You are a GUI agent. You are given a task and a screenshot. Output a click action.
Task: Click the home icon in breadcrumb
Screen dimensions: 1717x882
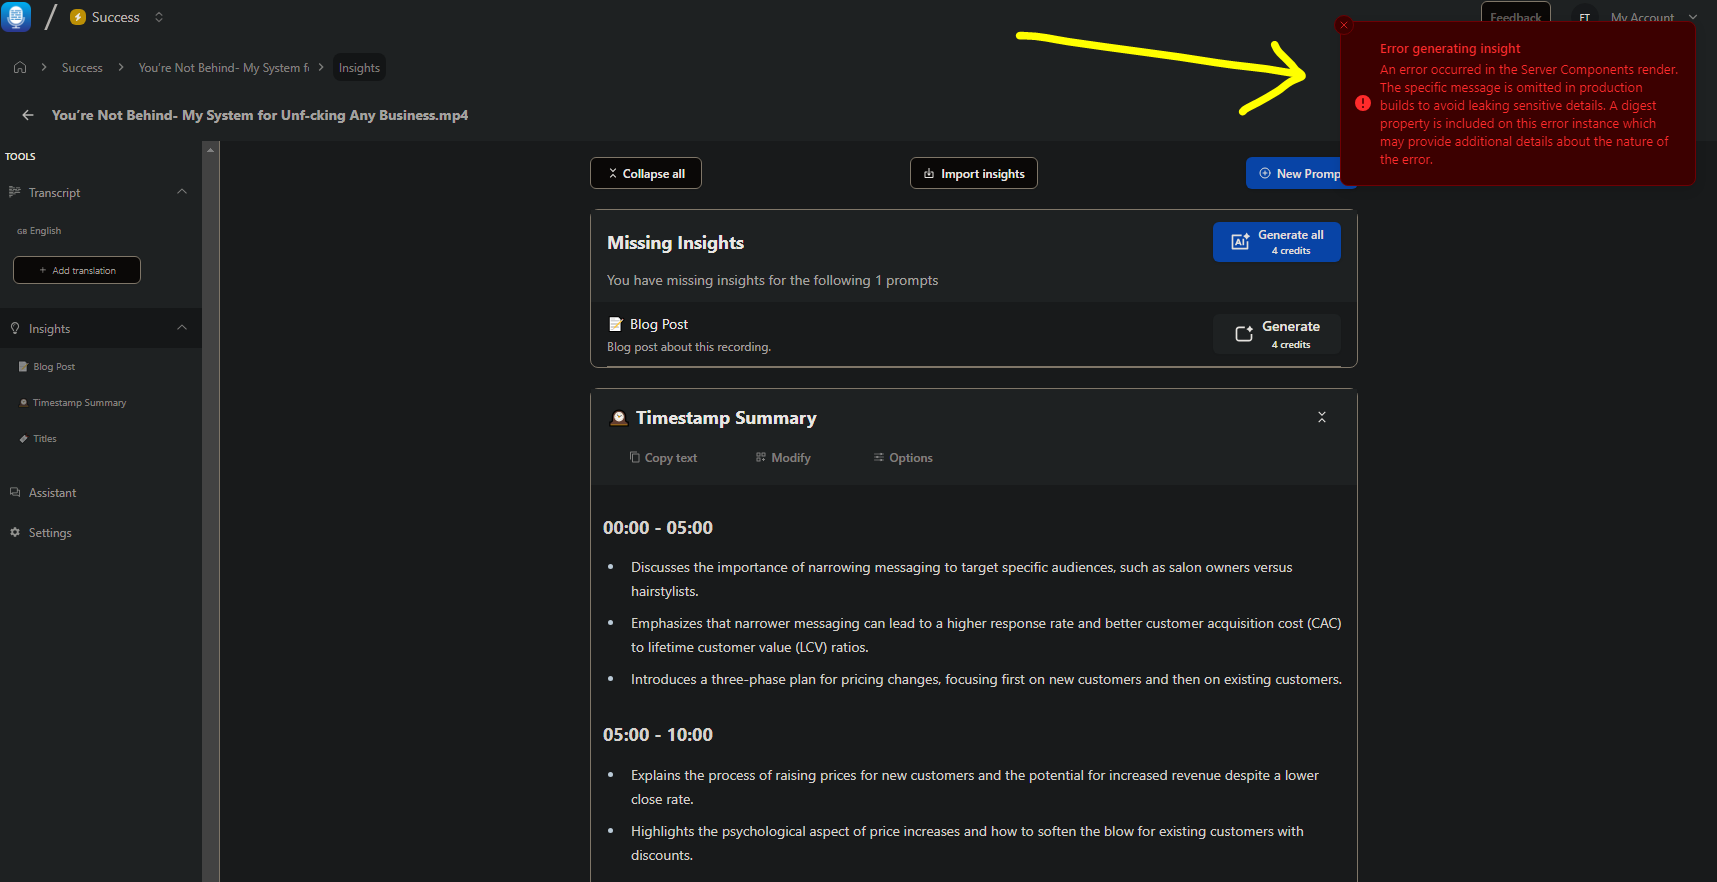pos(20,68)
